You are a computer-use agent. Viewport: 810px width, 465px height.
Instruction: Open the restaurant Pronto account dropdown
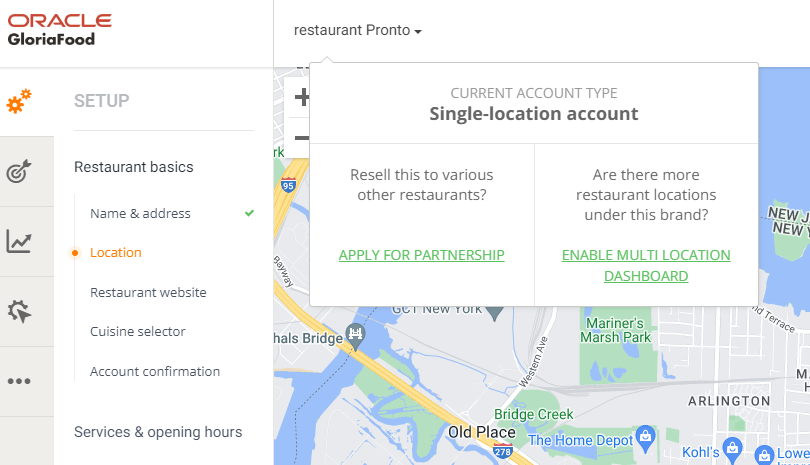tap(357, 30)
